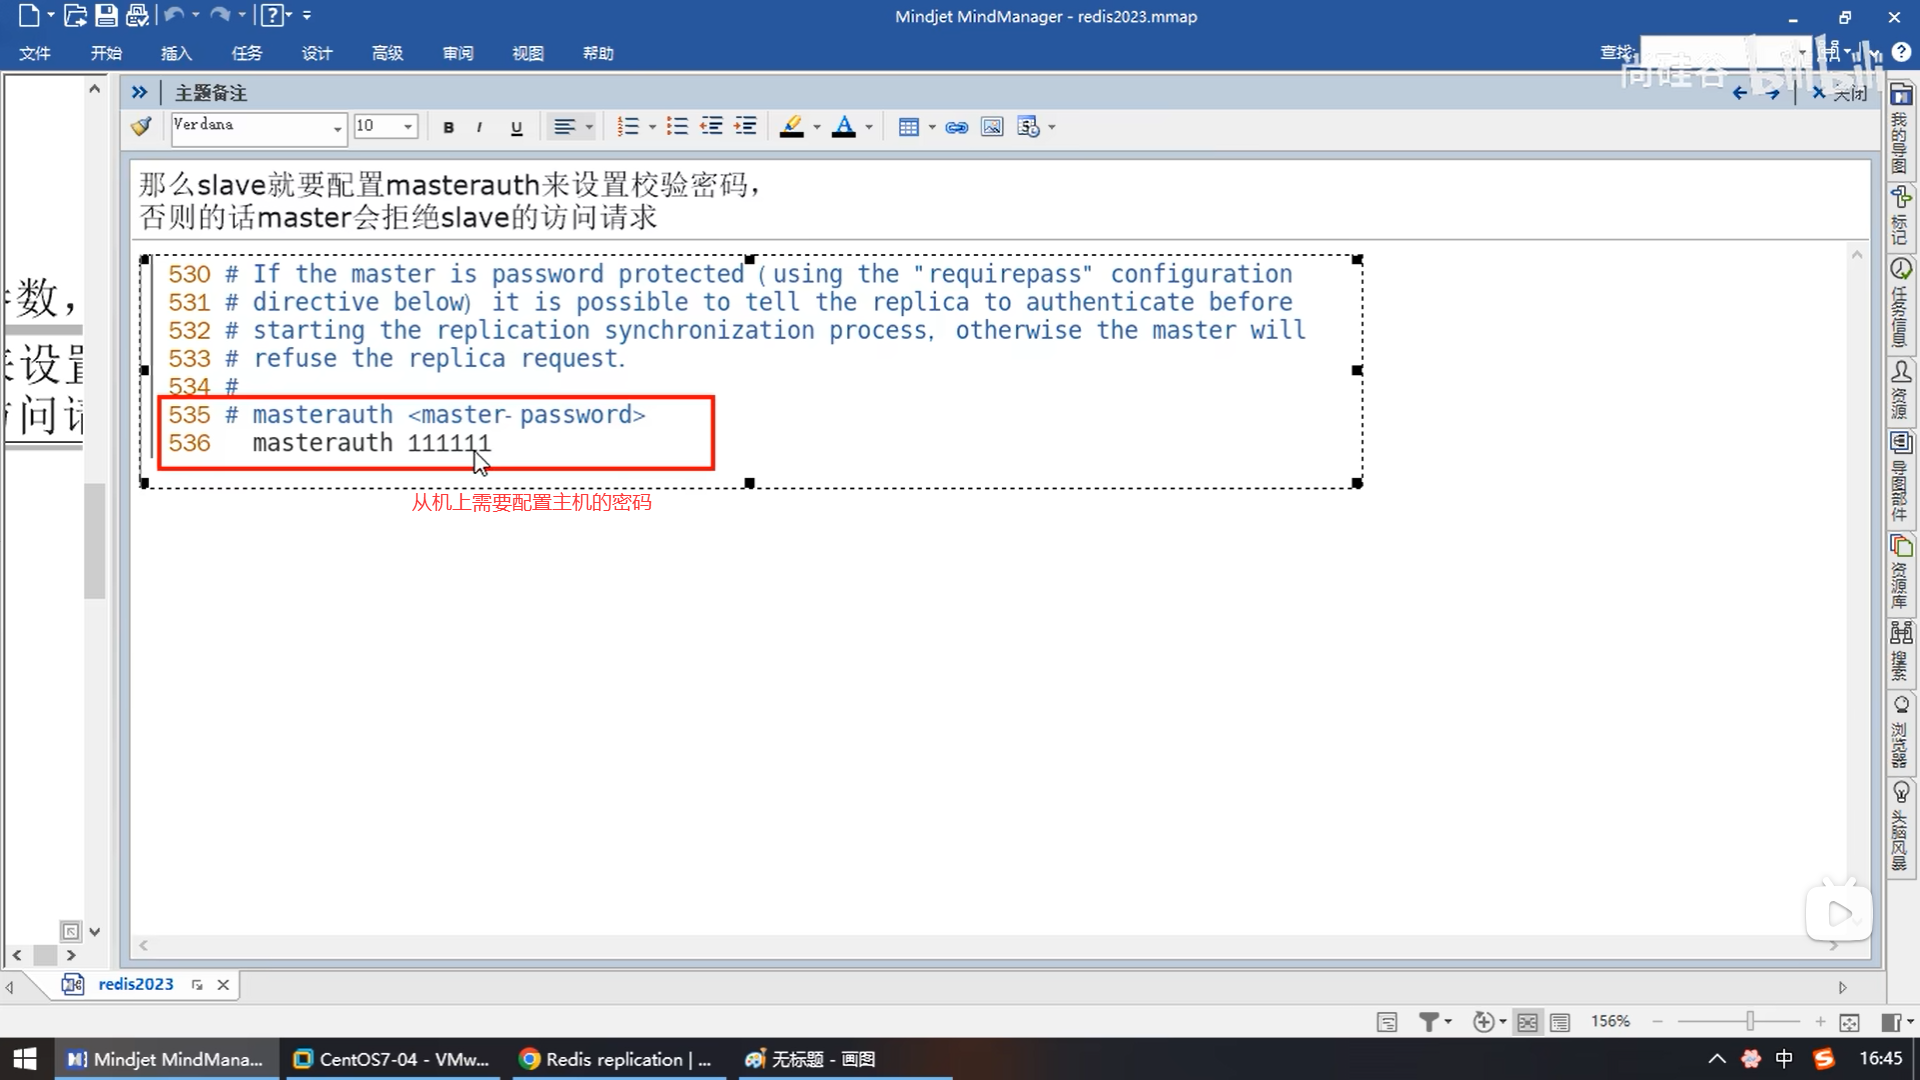Click the zoom slider handle in status bar
Screen dimensions: 1920x1080
[x=1750, y=1021]
